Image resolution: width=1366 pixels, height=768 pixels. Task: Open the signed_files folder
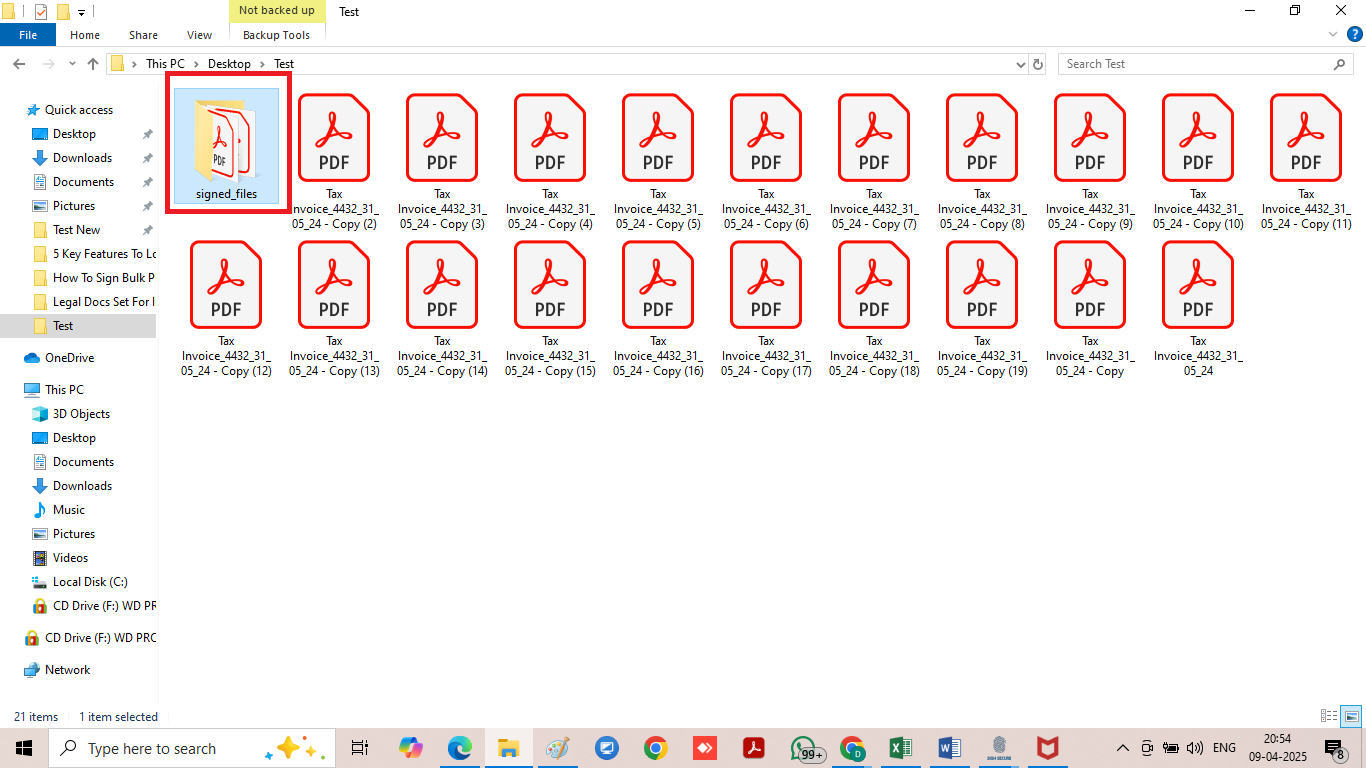(226, 145)
